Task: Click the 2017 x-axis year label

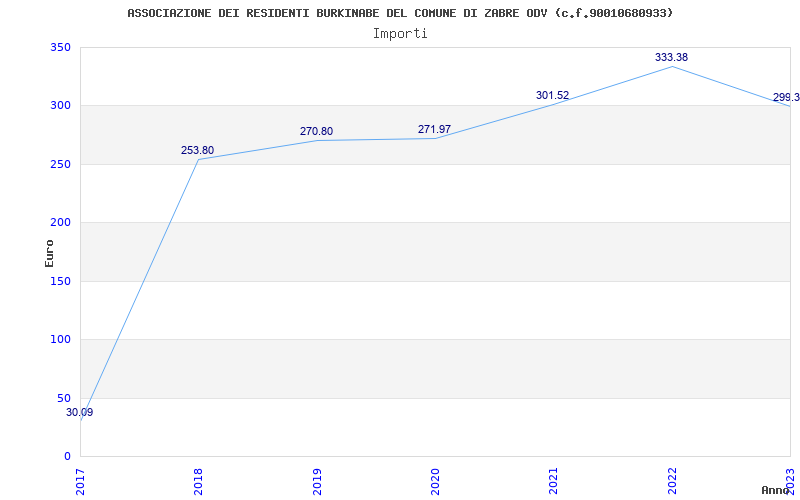Action: pos(80,482)
